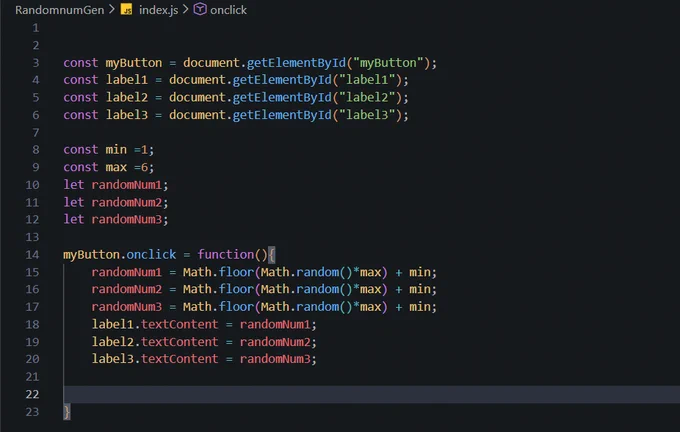The image size is (680, 432).
Task: Click the onclick symbol breadcrumb
Action: pos(228,10)
